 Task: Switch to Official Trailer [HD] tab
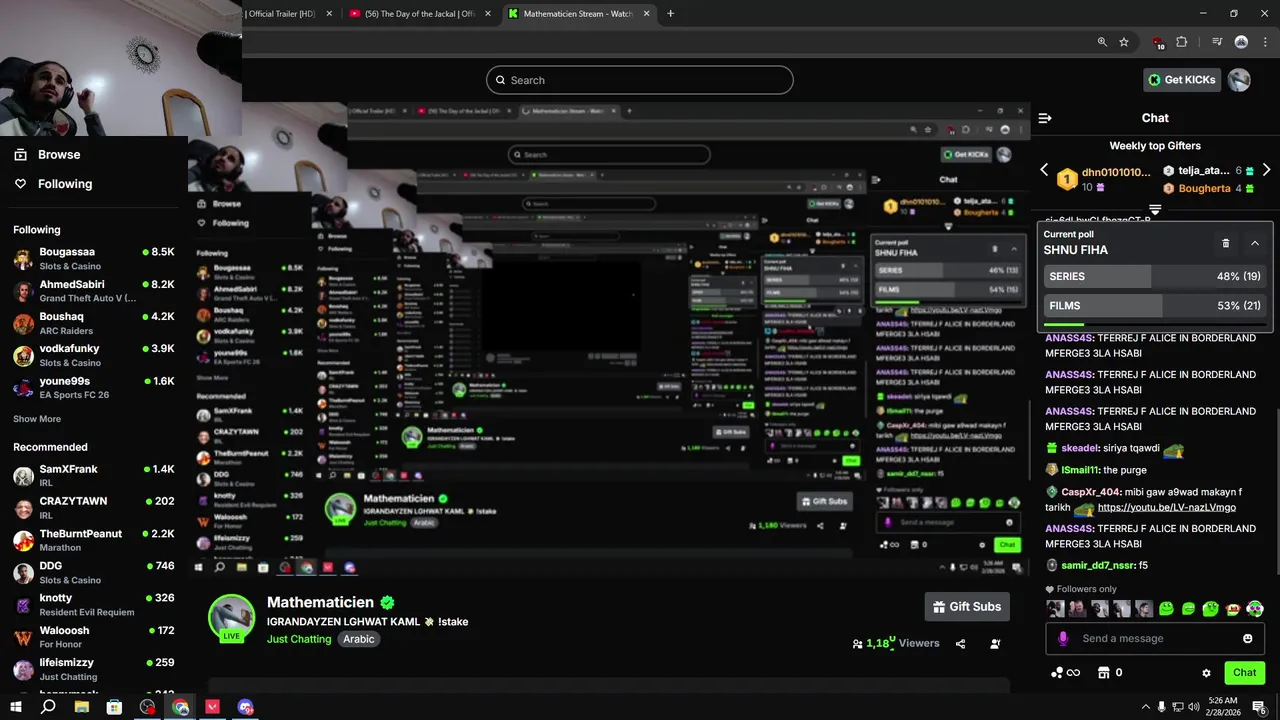coord(288,14)
